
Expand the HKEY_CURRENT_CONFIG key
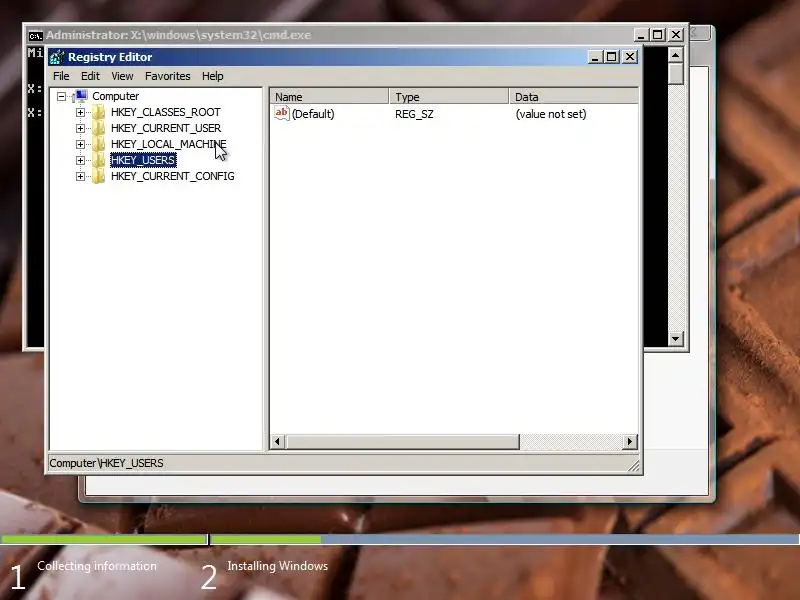pyautogui.click(x=80, y=177)
